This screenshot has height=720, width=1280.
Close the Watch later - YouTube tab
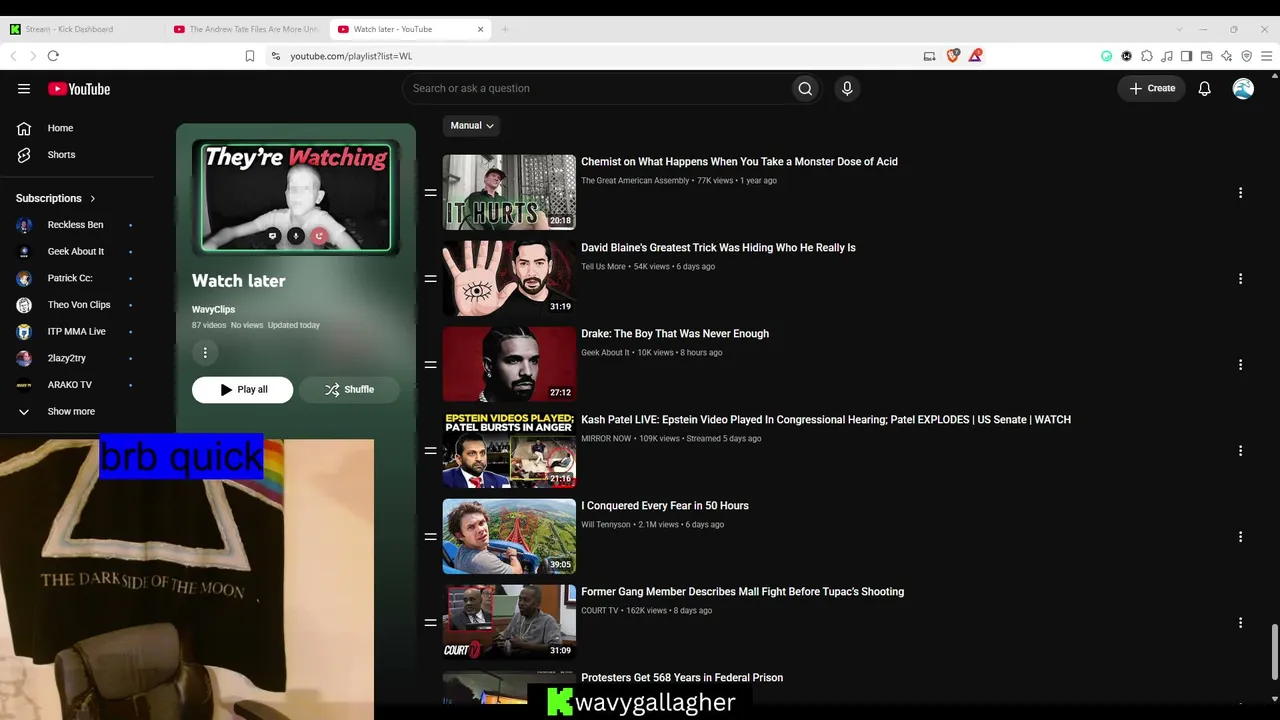tap(480, 29)
